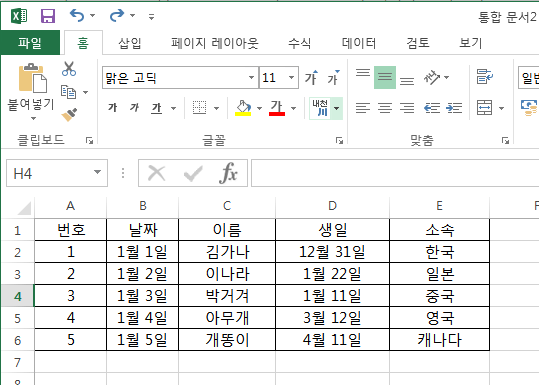
Task: Save the workbook with the floppy icon
Action: pos(48,16)
